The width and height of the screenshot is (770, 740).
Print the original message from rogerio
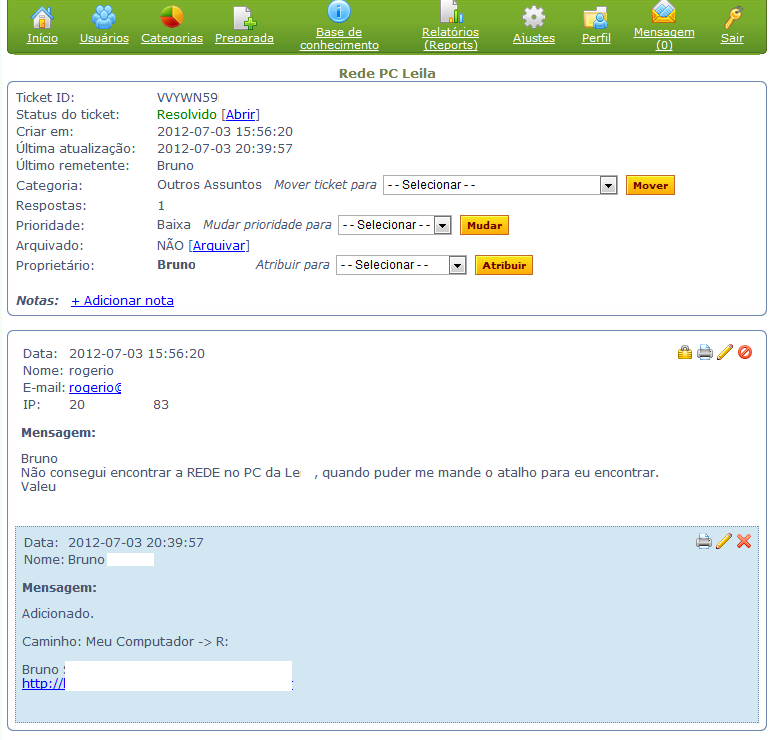click(x=705, y=352)
